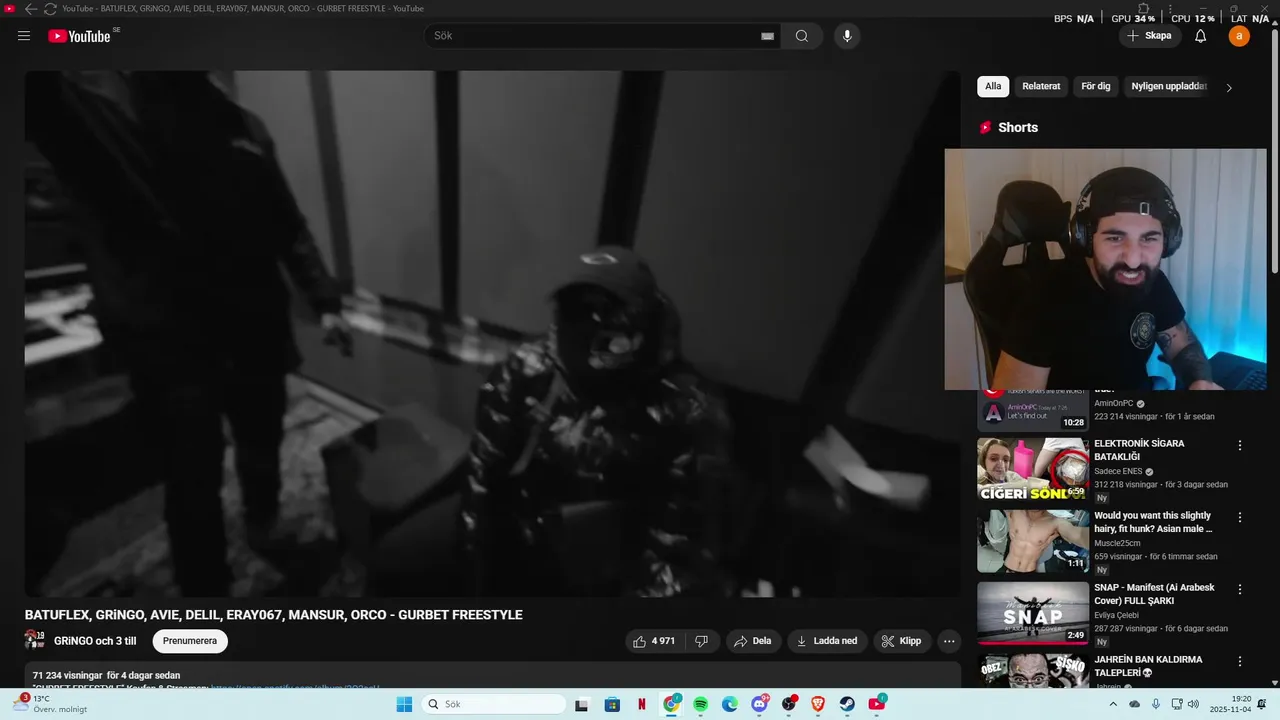
Task: Open the AminOnPC channel name
Action: [1114, 403]
